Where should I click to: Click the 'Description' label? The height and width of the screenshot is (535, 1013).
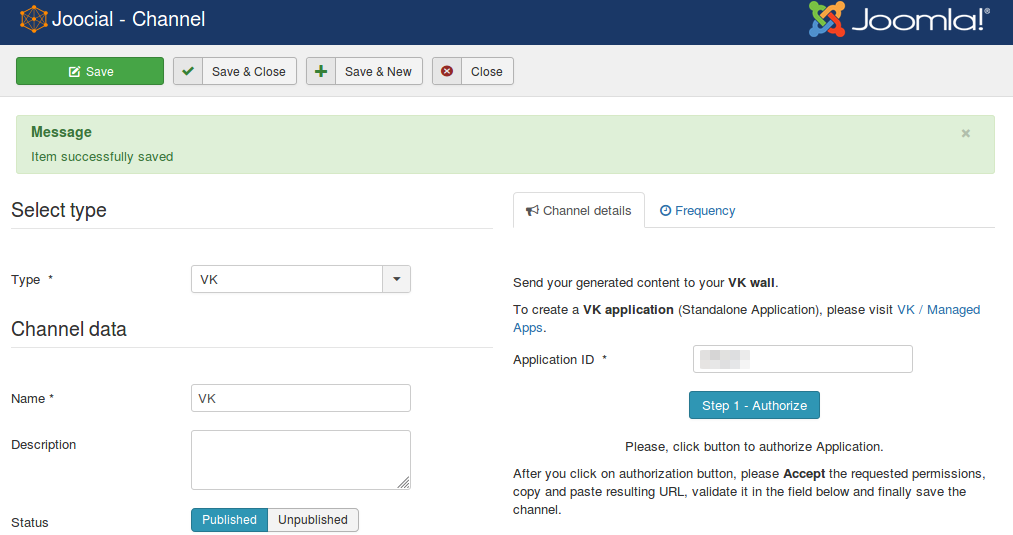click(43, 445)
